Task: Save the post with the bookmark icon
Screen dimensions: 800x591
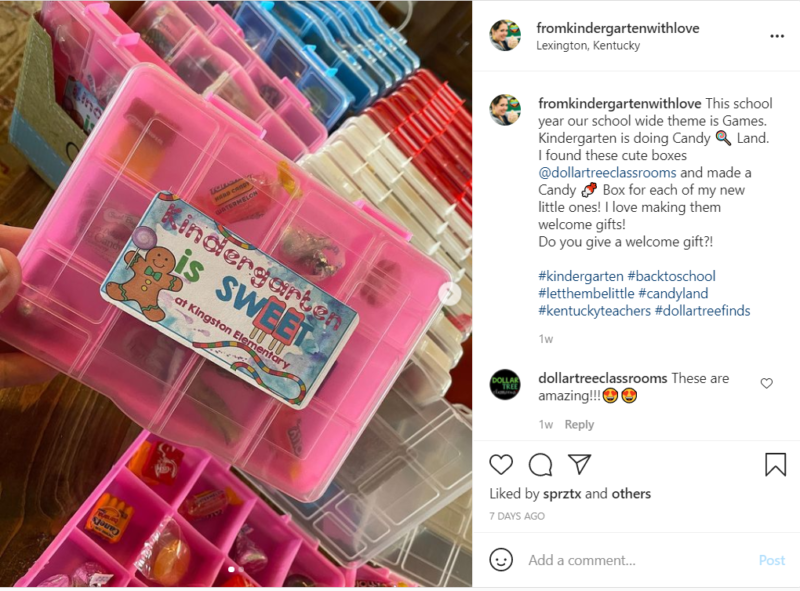Action: (775, 464)
